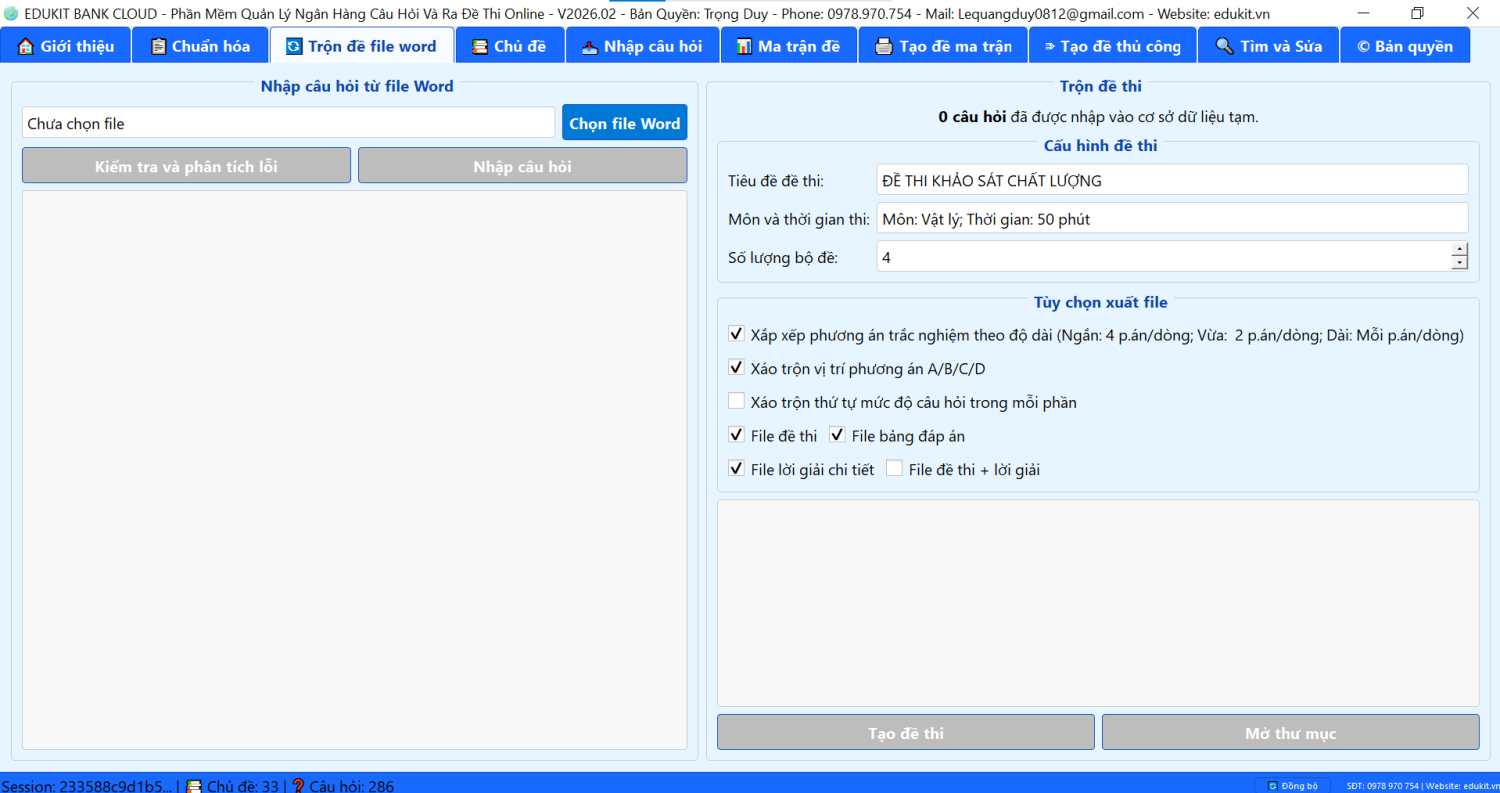1500x793 pixels.
Task: Check File đề thi + lời giải option
Action: (x=894, y=468)
